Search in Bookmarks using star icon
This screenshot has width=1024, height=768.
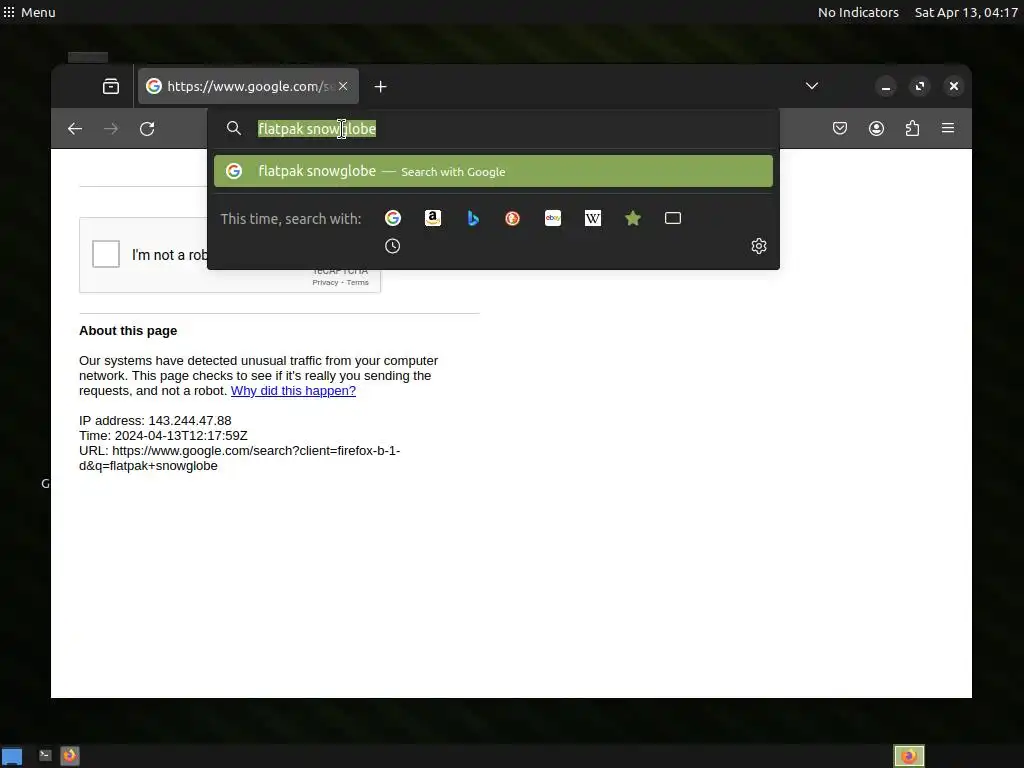[633, 218]
